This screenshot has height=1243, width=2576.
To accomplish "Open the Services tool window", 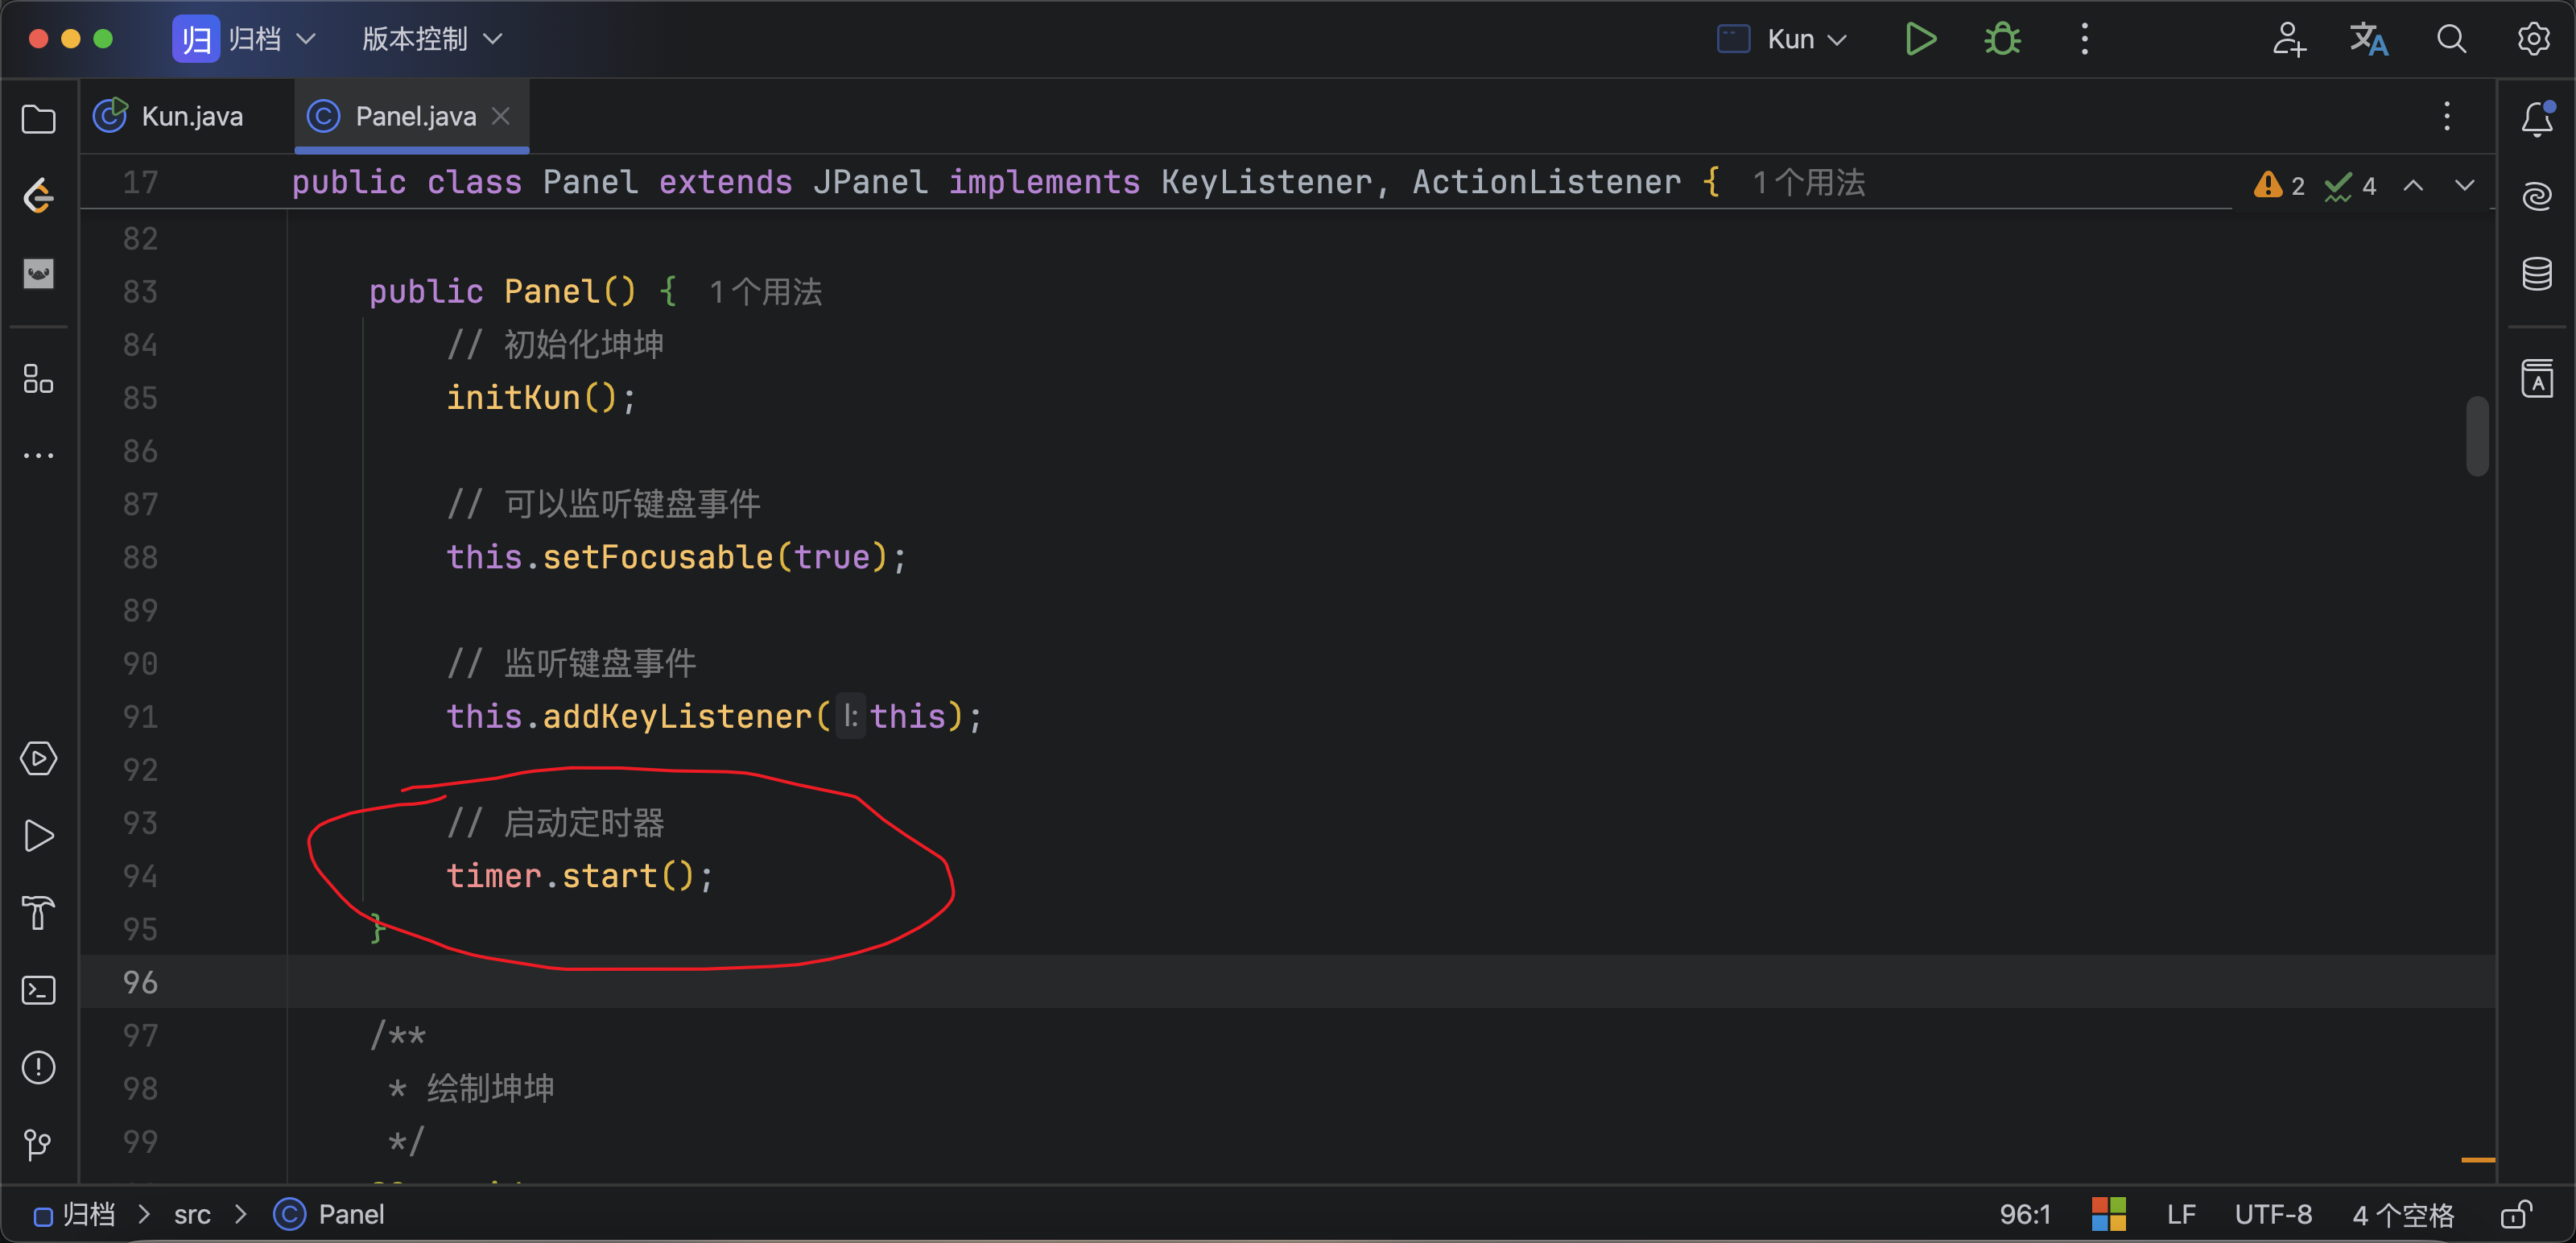I will 38,759.
